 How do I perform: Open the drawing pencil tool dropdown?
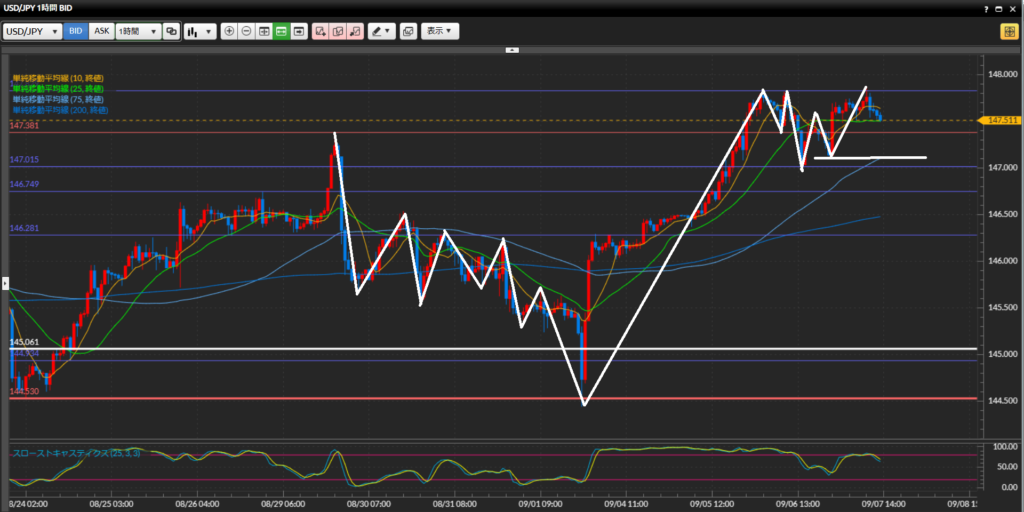pyautogui.click(x=381, y=31)
